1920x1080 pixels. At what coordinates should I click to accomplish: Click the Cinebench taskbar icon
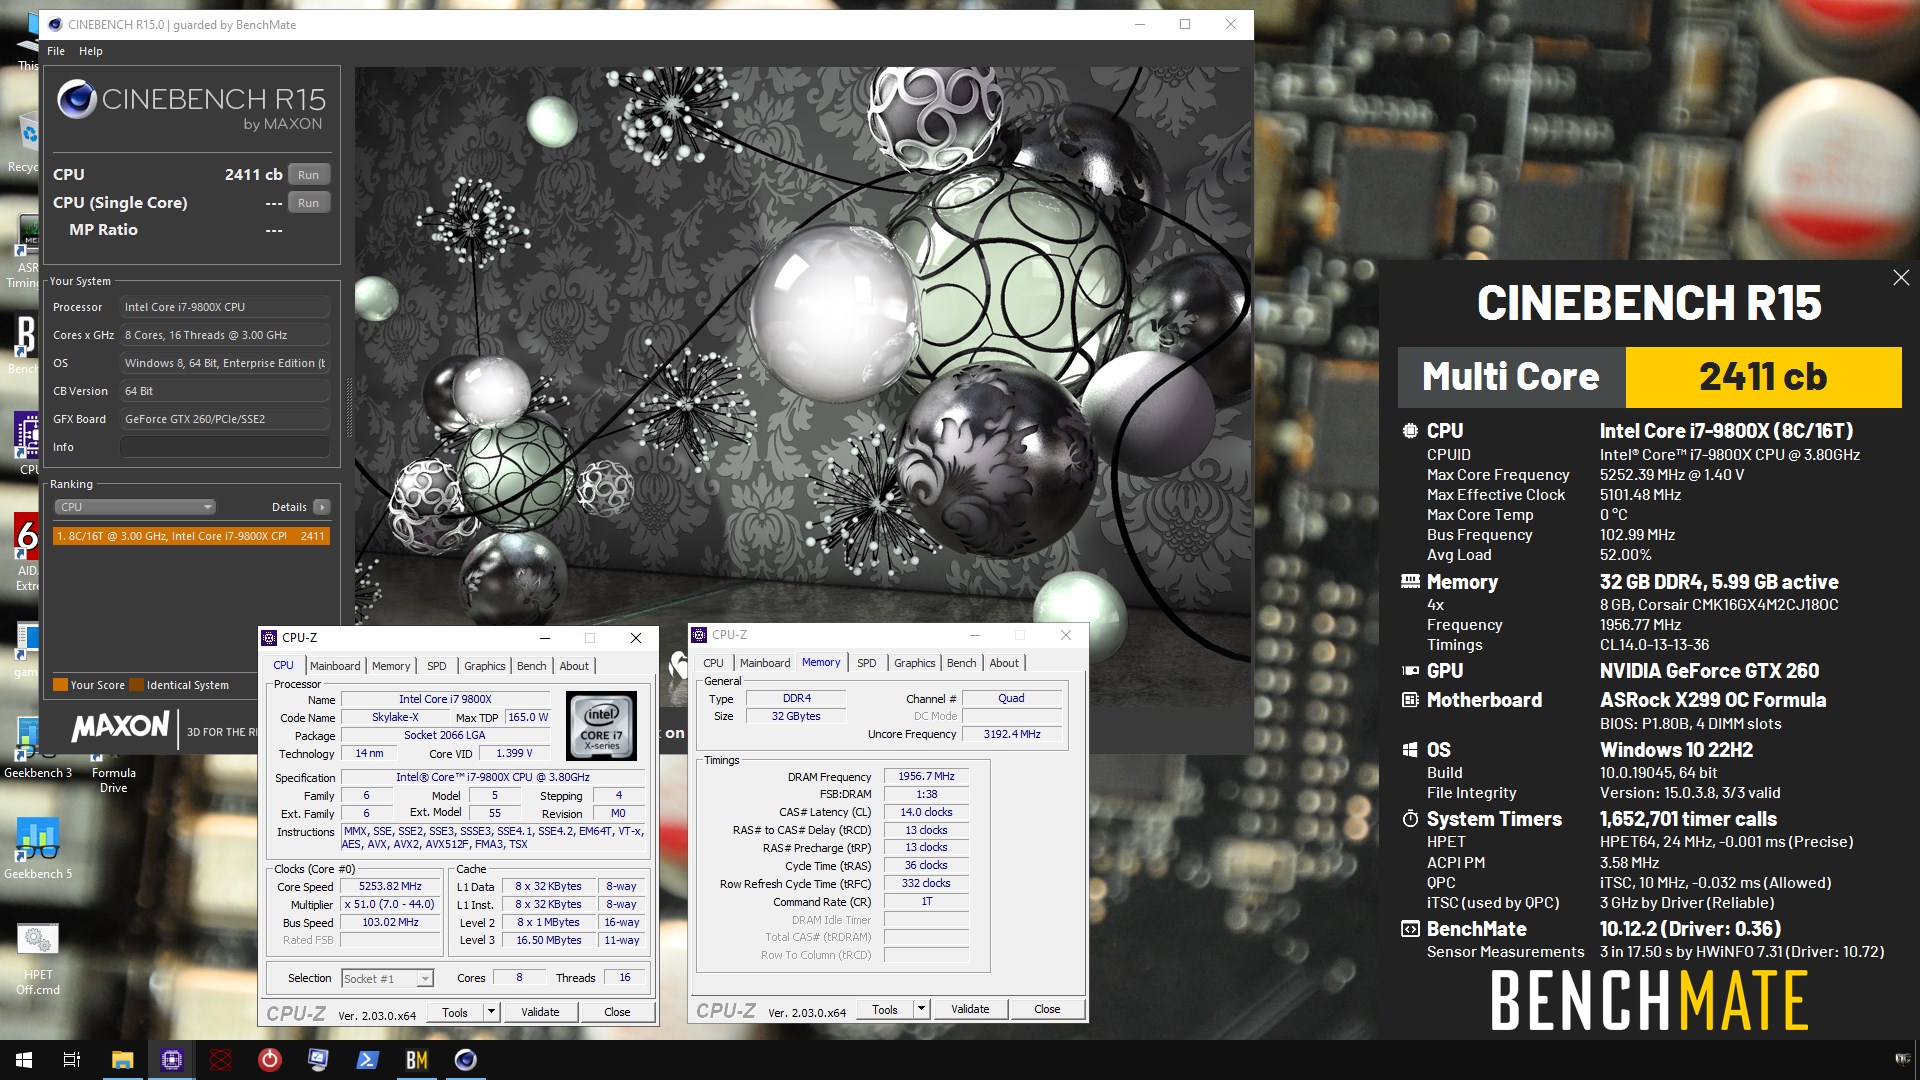pos(465,1060)
